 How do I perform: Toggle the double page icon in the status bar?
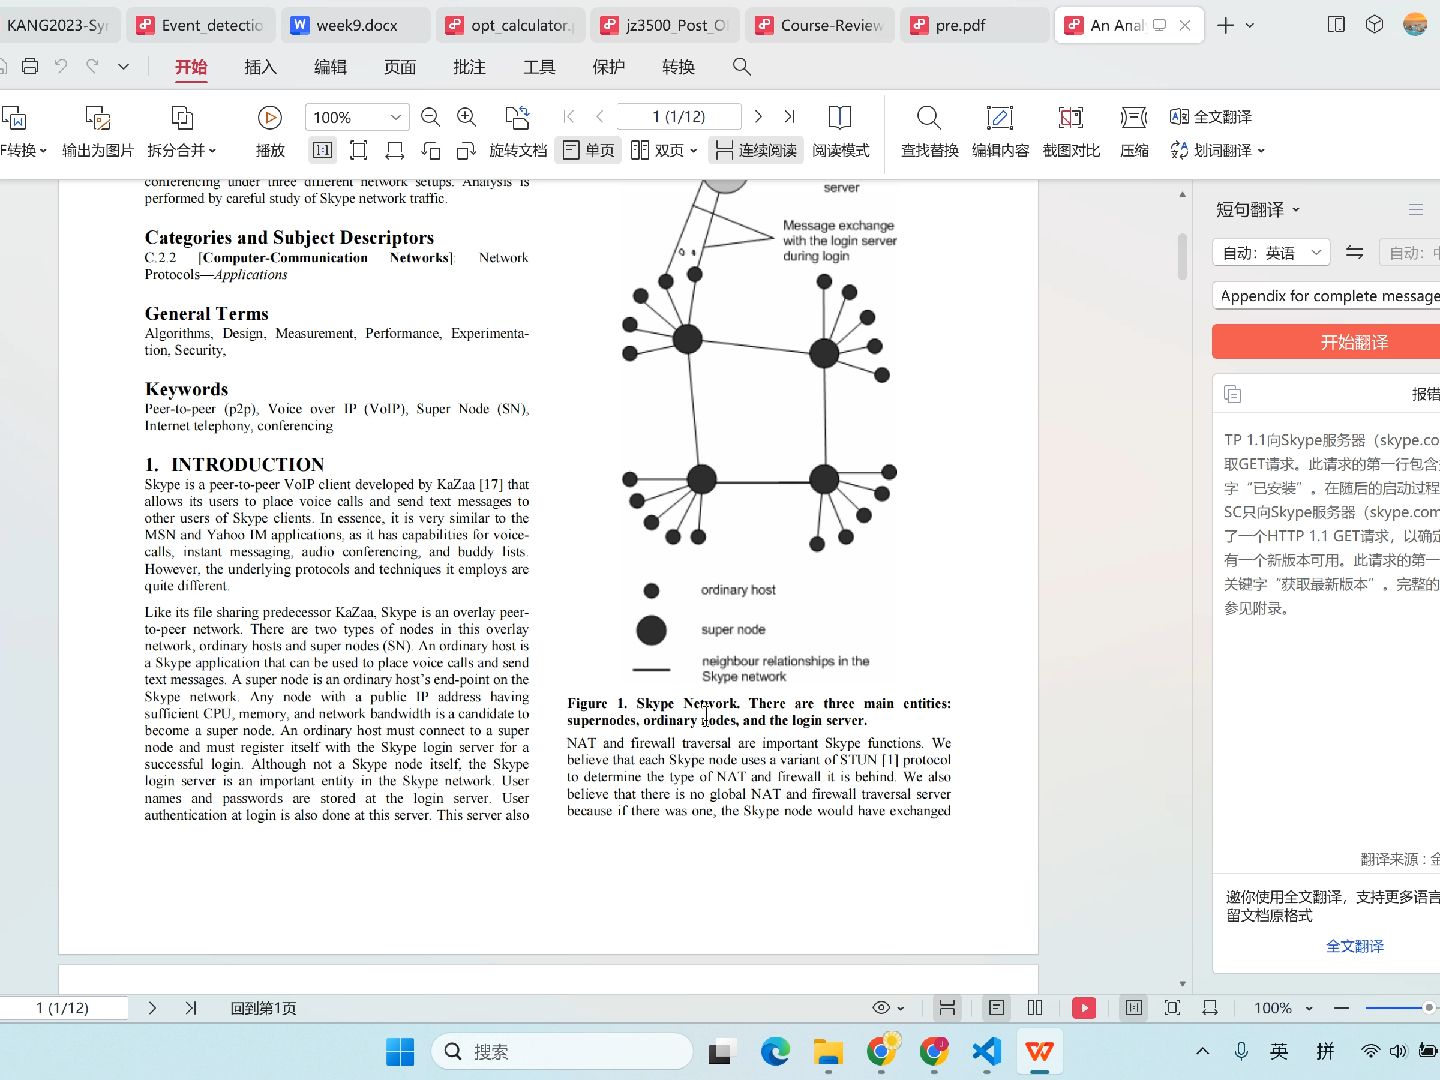click(x=1035, y=1008)
